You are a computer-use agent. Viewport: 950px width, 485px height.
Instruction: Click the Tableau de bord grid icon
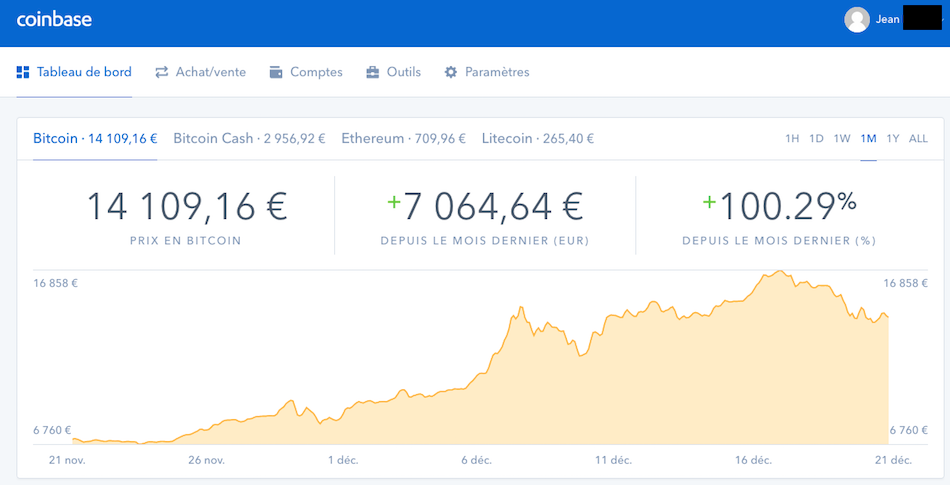[23, 72]
